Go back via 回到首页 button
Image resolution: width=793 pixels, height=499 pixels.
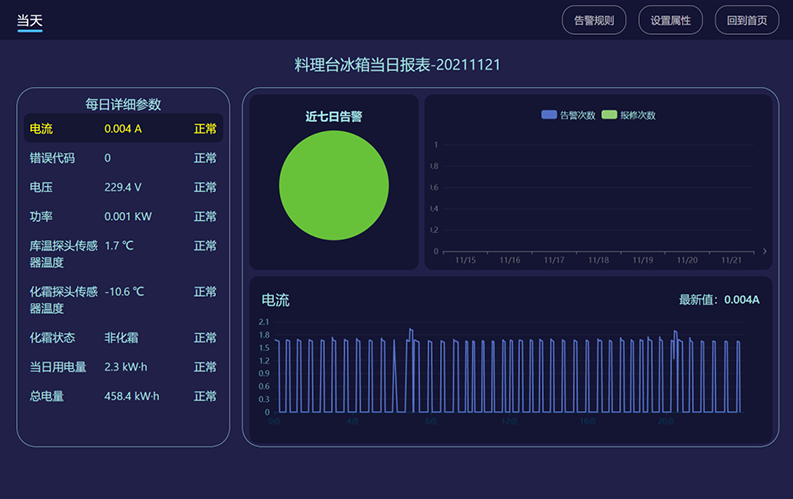[747, 20]
